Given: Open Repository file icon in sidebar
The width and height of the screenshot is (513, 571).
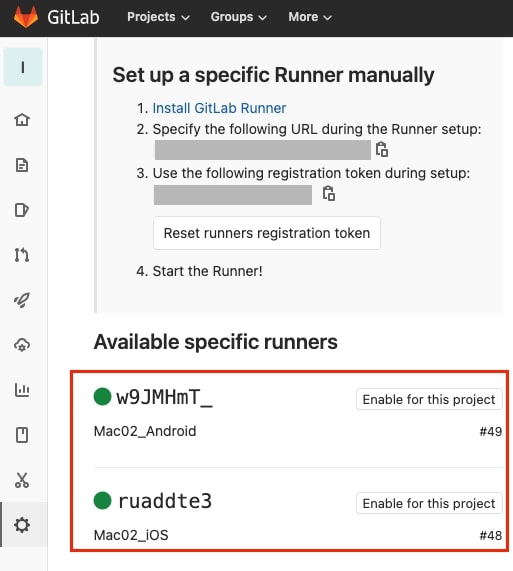Looking at the screenshot, I should [22, 165].
